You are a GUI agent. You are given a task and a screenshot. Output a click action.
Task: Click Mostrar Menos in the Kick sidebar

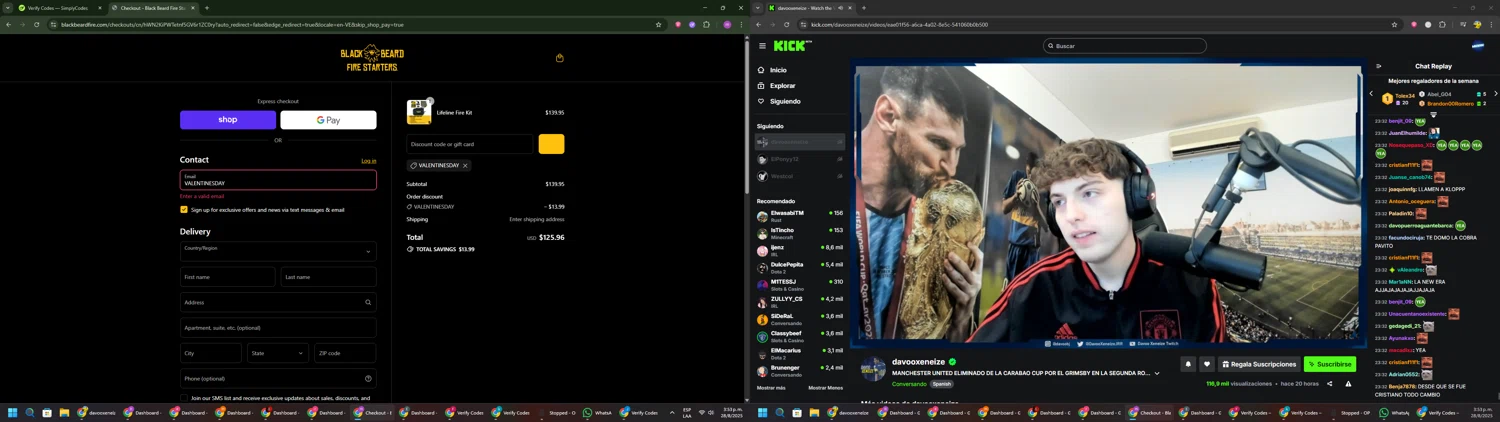pyautogui.click(x=825, y=388)
